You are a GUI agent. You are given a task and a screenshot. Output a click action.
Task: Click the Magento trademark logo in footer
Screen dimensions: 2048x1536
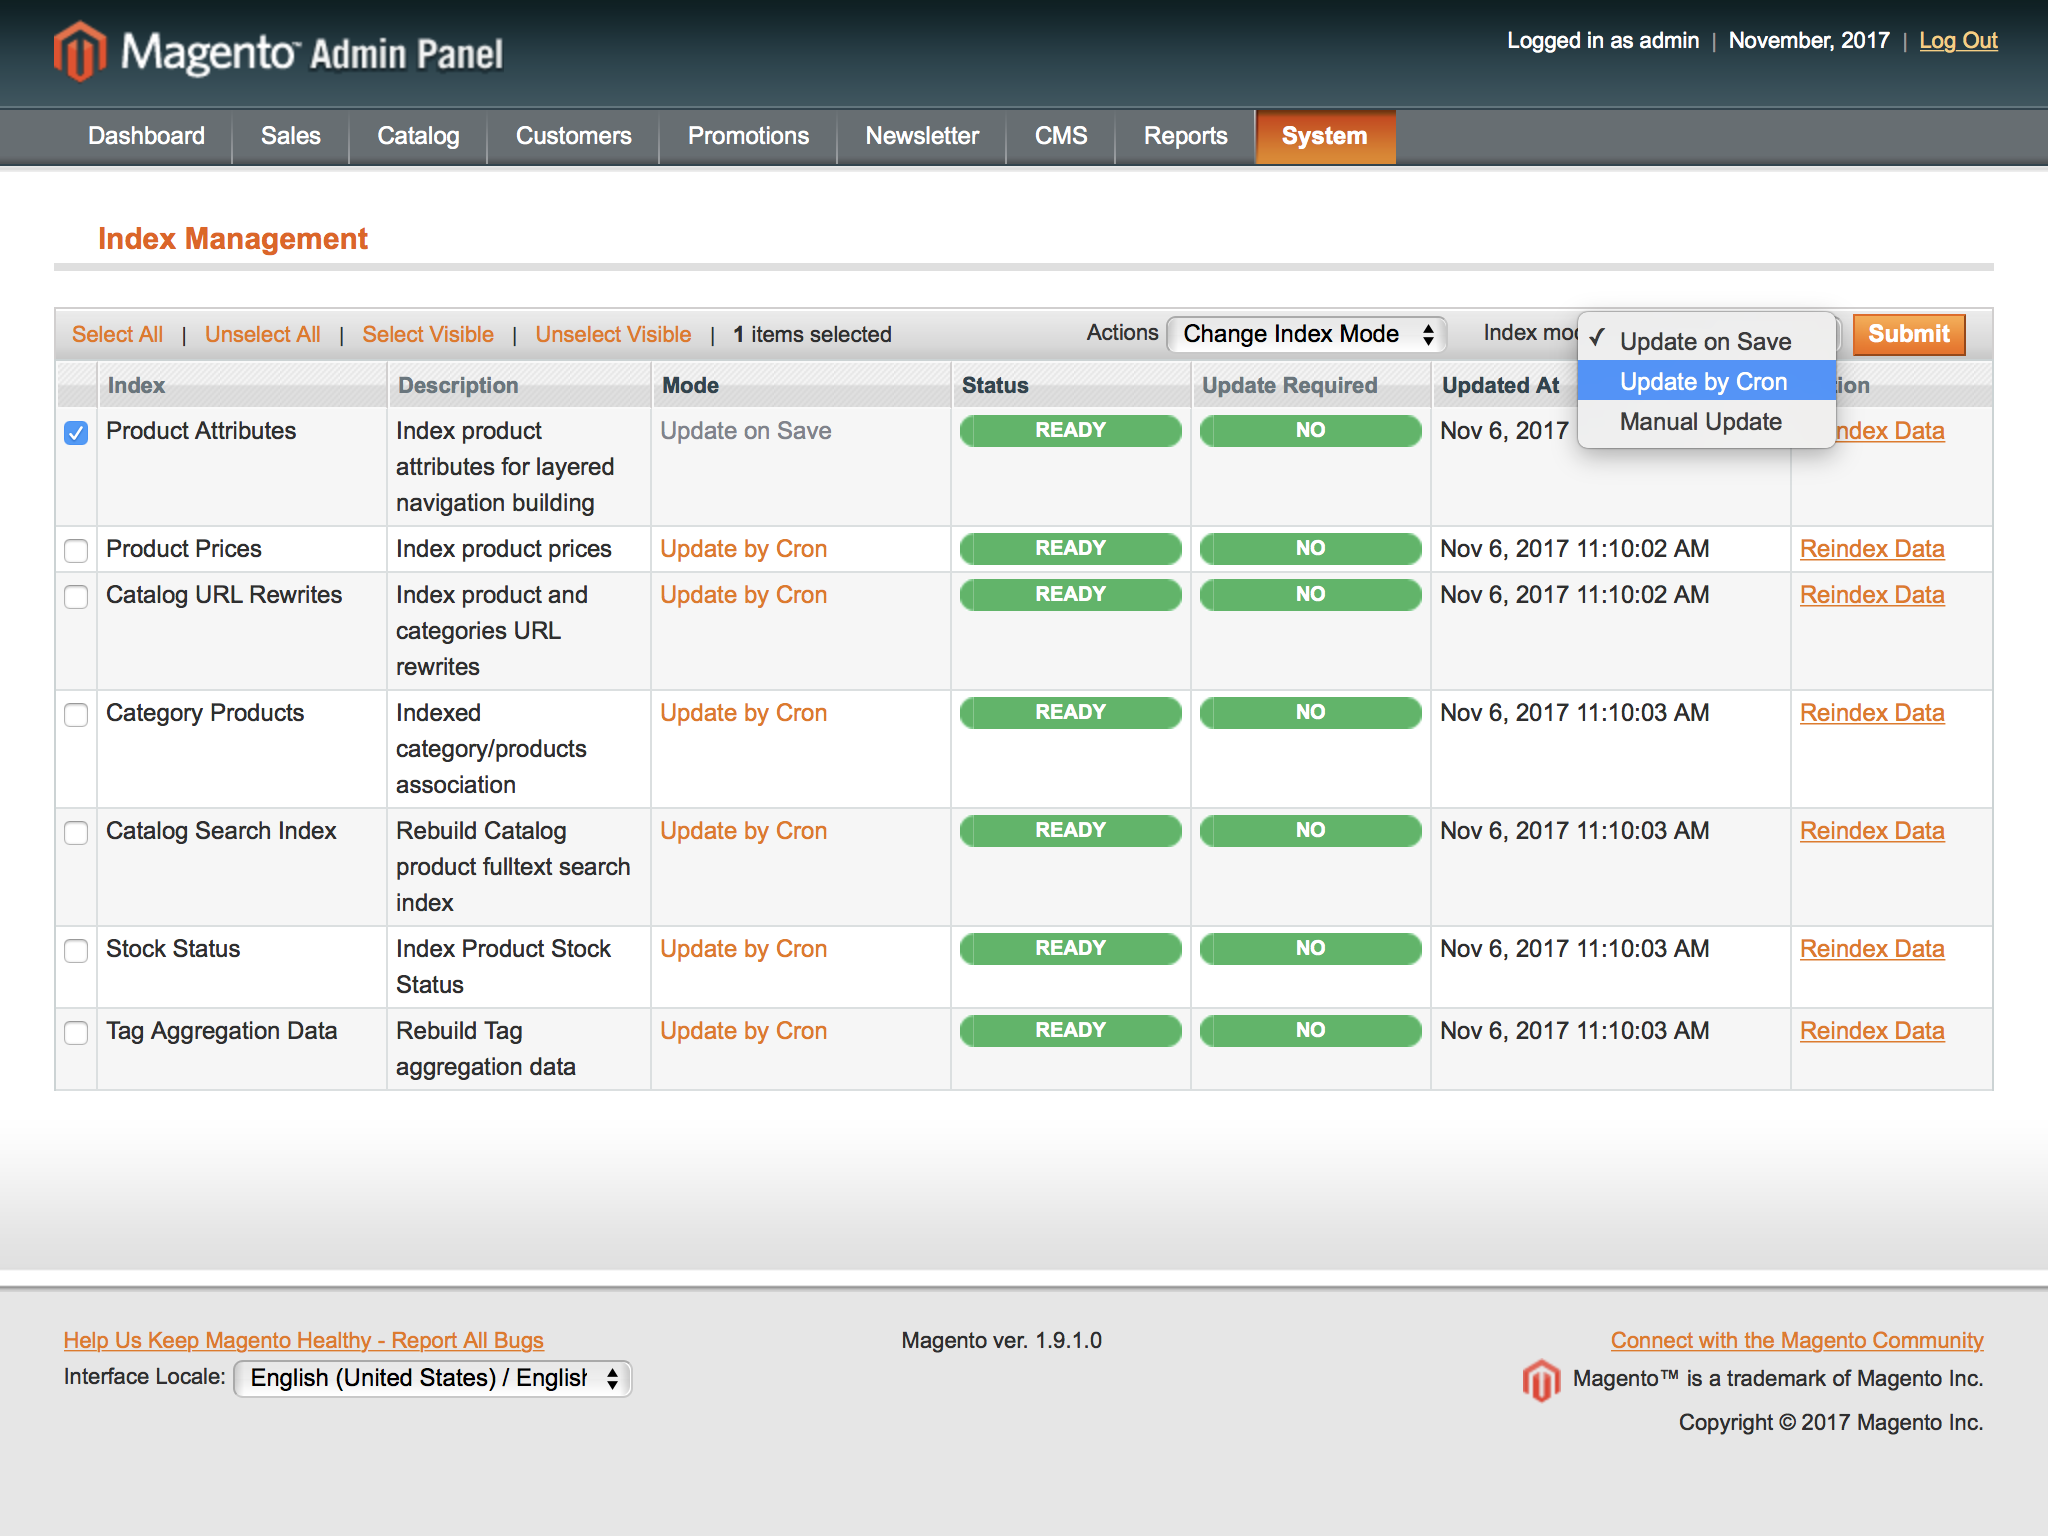tap(1541, 1380)
